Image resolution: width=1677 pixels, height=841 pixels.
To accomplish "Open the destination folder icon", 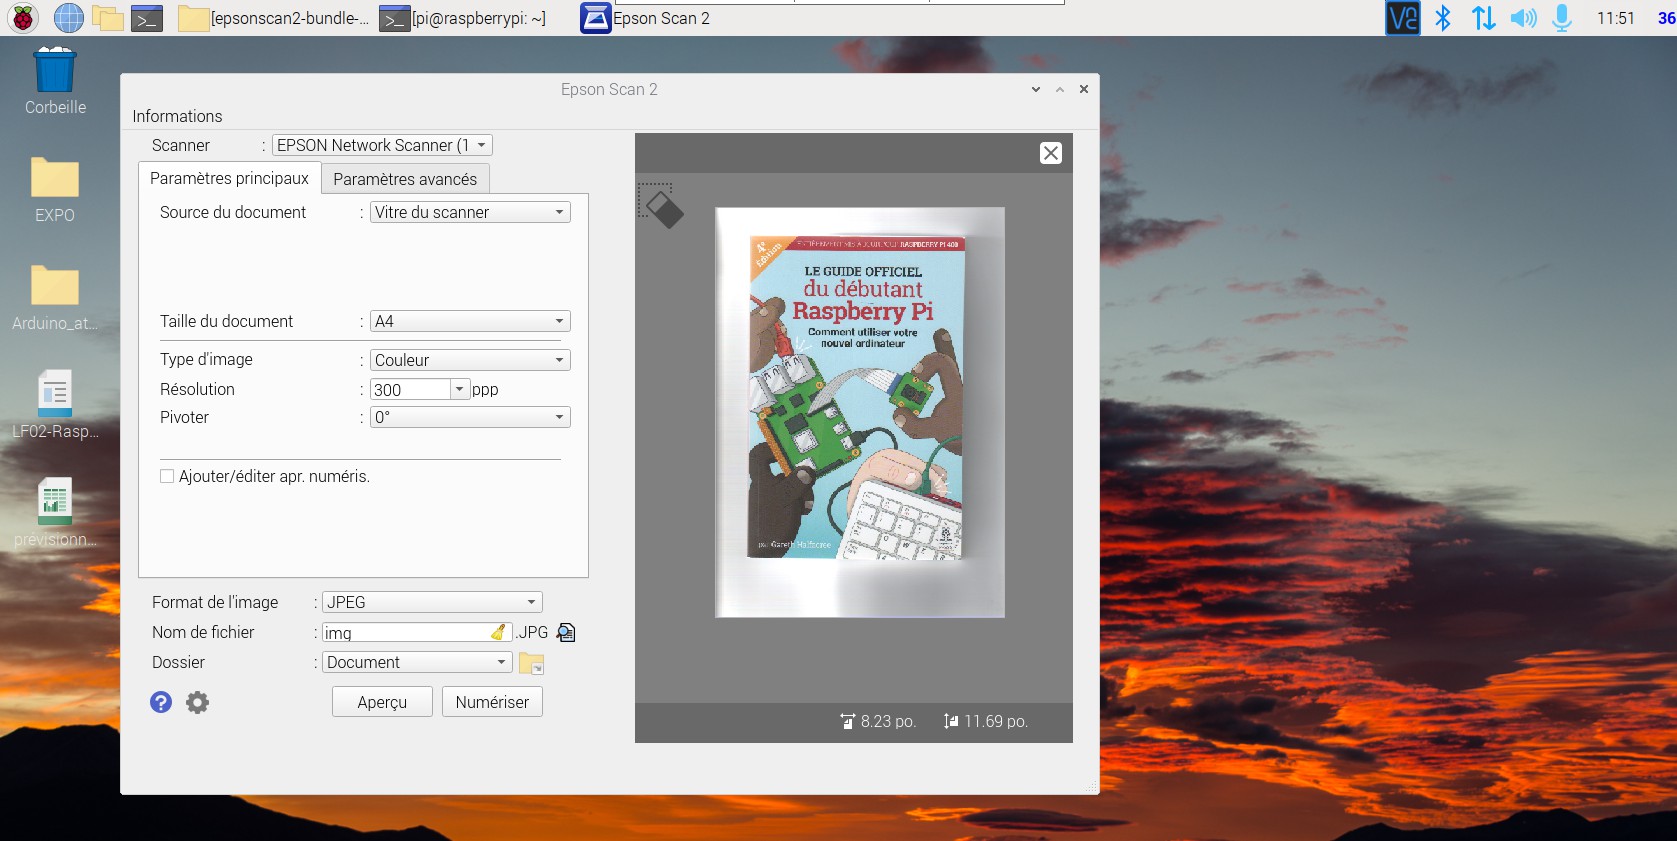I will coord(531,663).
